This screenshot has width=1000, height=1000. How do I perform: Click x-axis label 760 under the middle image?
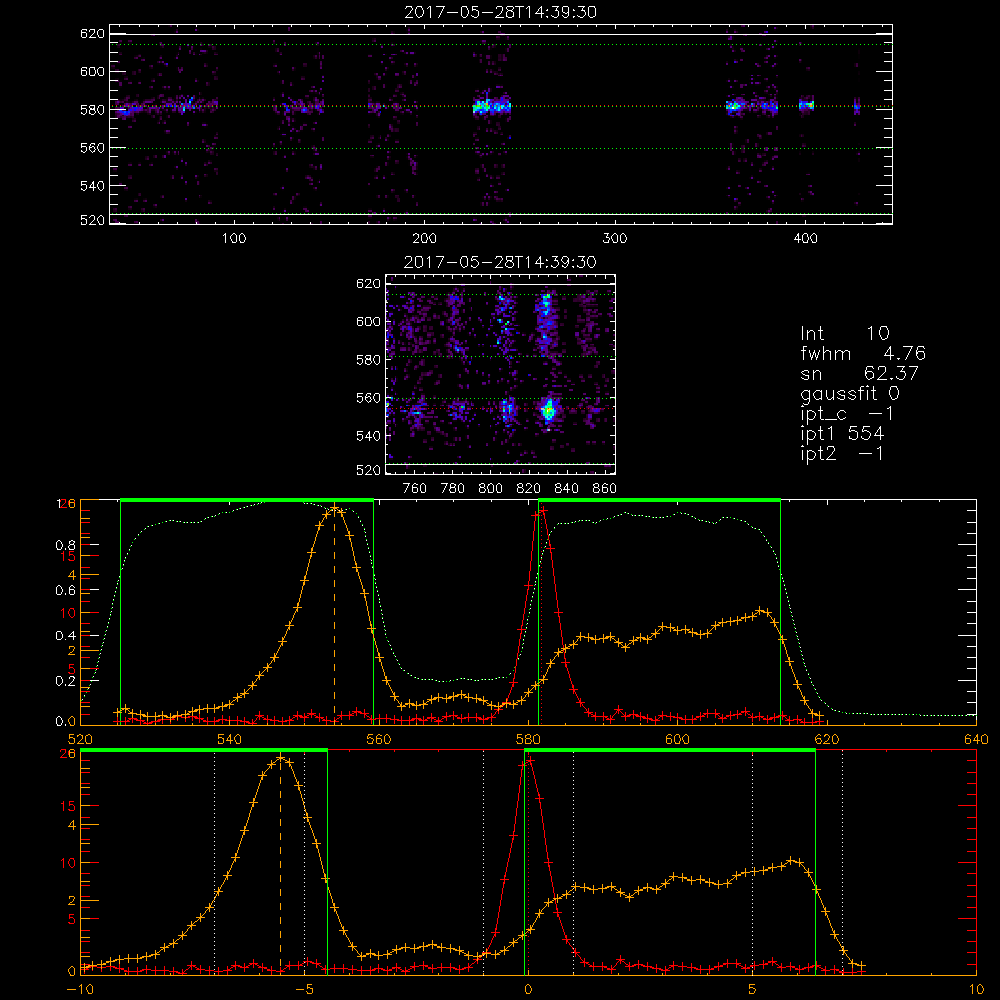point(415,489)
